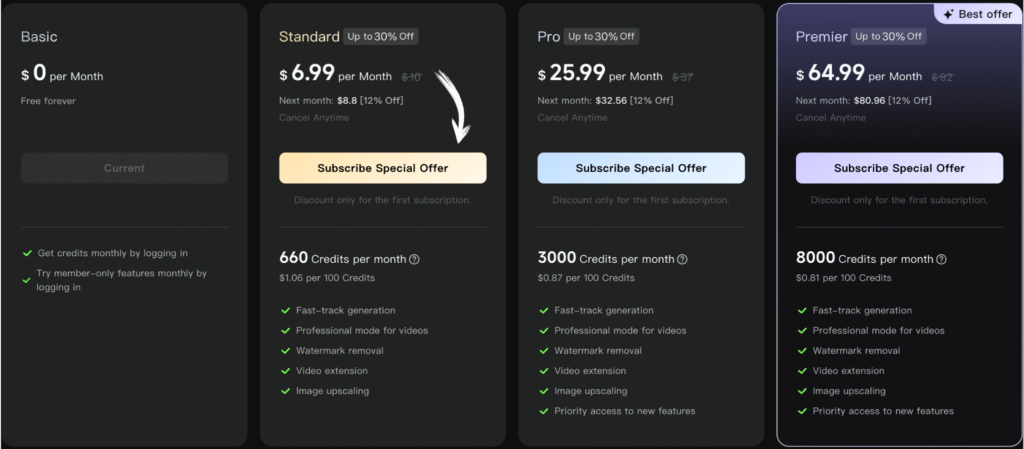Click the Basic plan Current button
Viewport: 1024px width, 449px height.
124,168
